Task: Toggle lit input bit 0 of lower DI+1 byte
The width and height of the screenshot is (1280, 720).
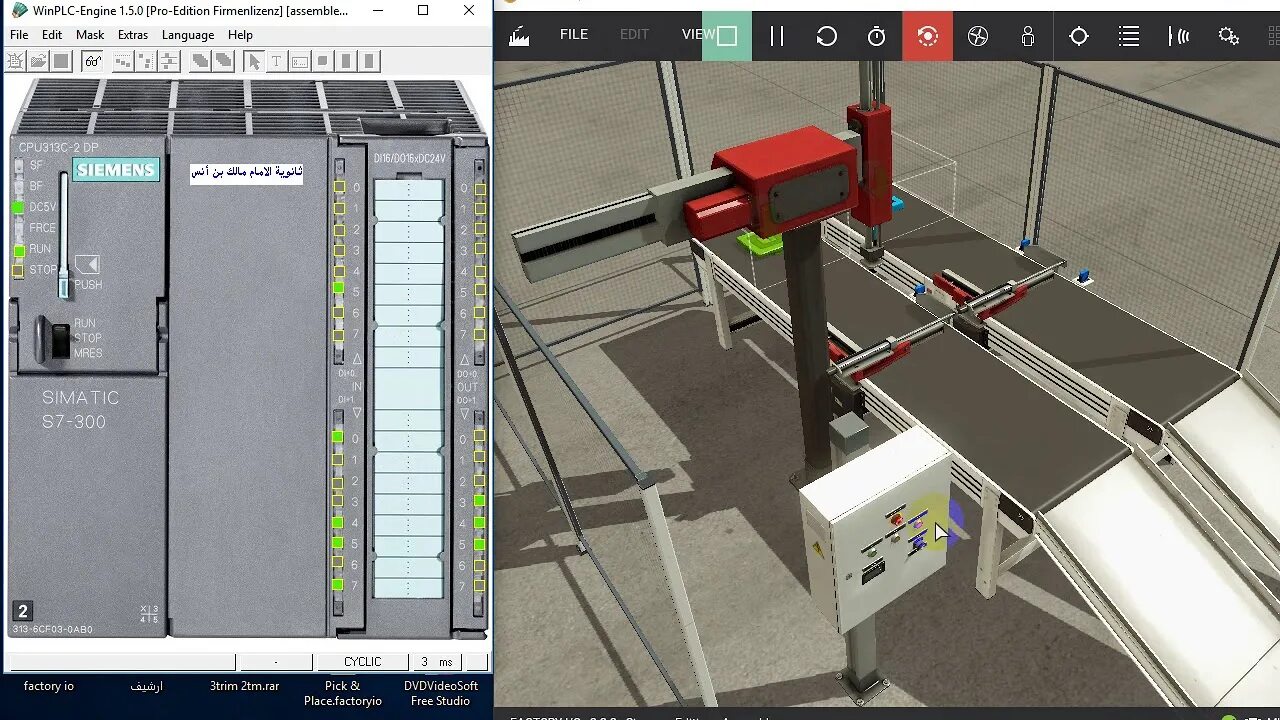Action: [x=338, y=437]
